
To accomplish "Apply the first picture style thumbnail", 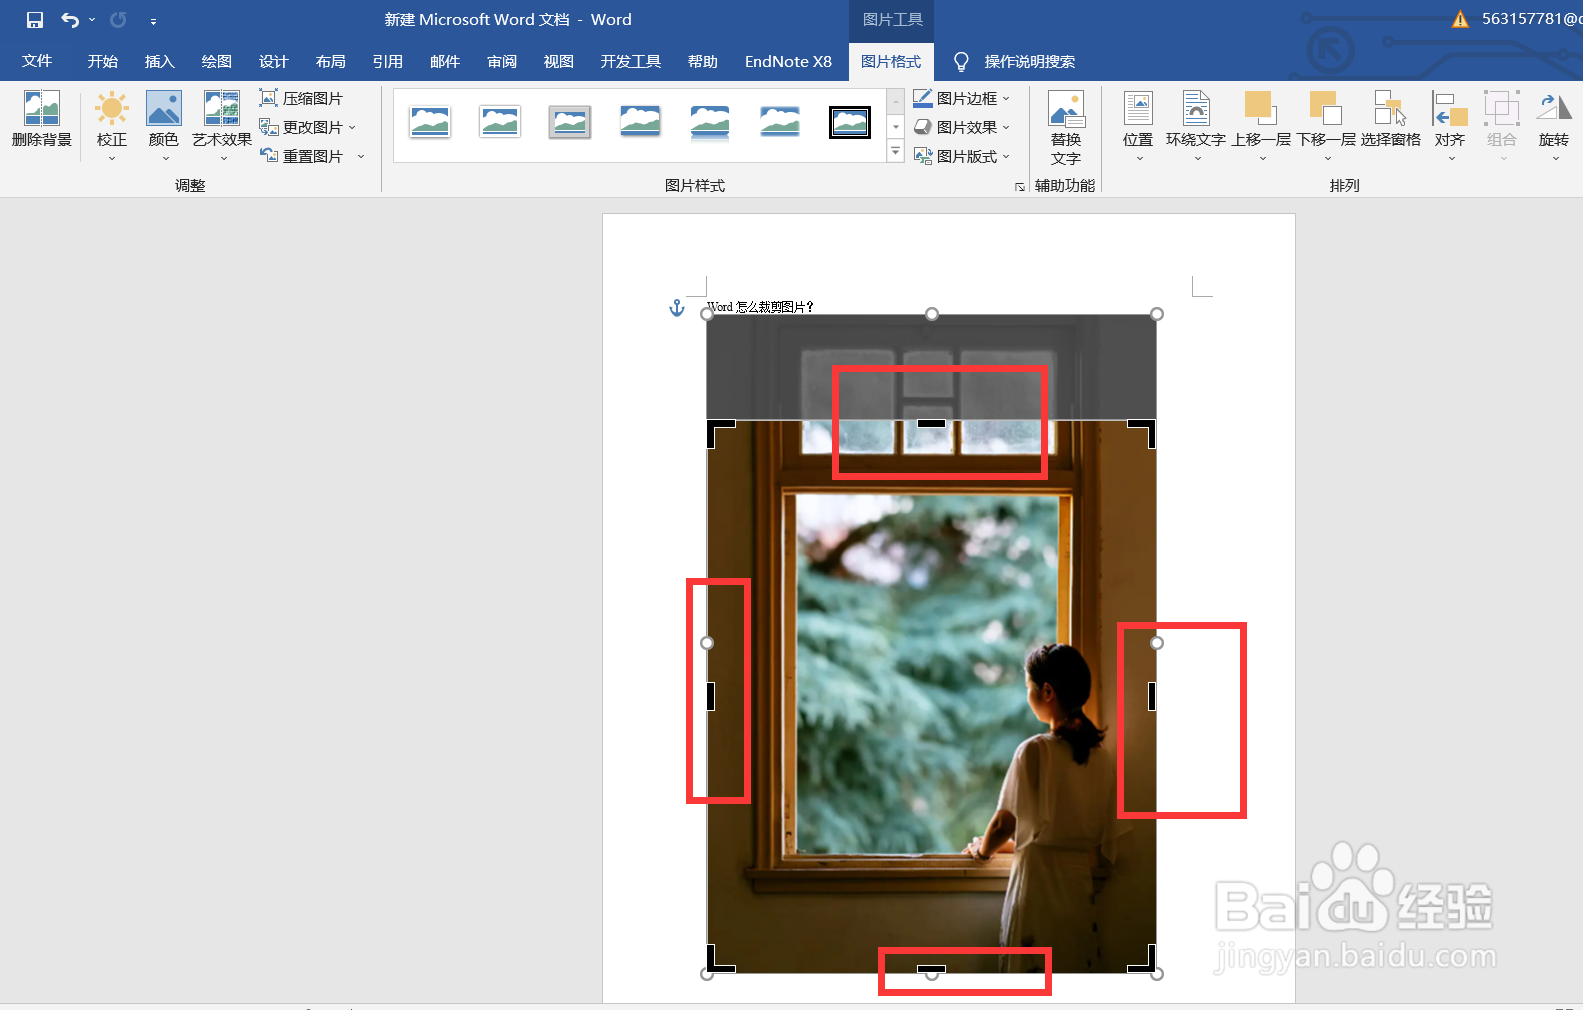I will 430,123.
